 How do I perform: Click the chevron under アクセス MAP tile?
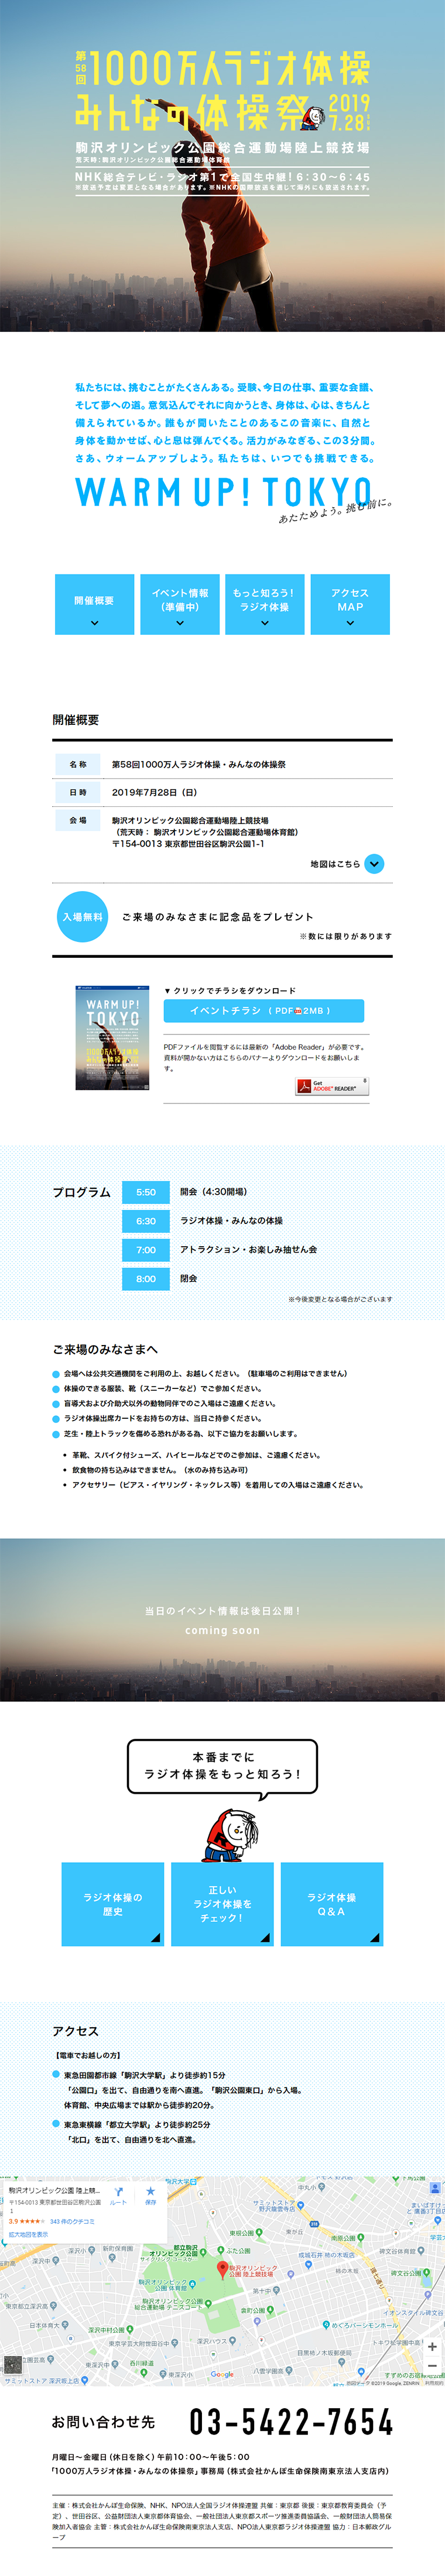pos(350,623)
